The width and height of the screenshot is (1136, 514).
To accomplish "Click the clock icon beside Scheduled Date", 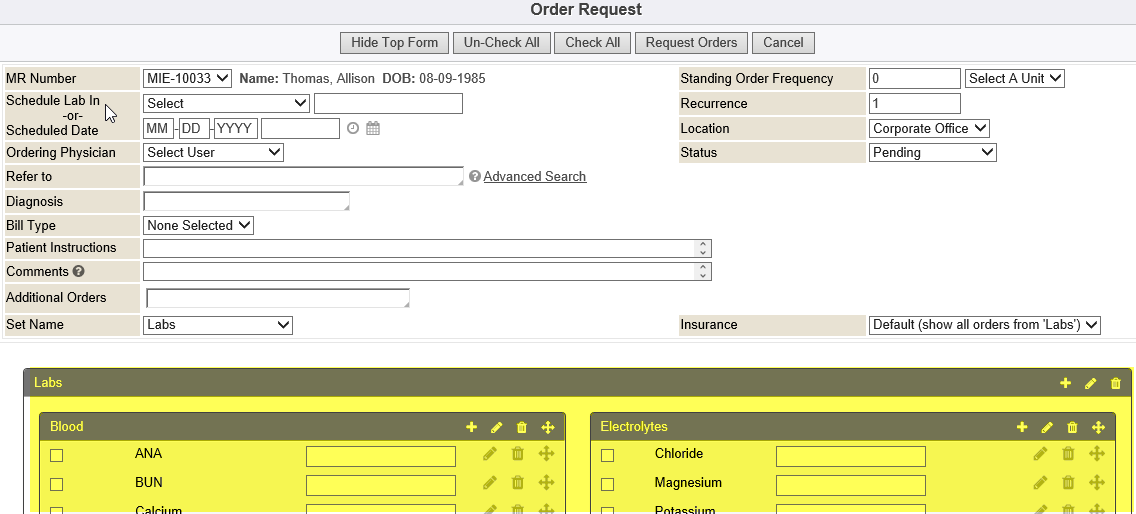I will point(353,128).
